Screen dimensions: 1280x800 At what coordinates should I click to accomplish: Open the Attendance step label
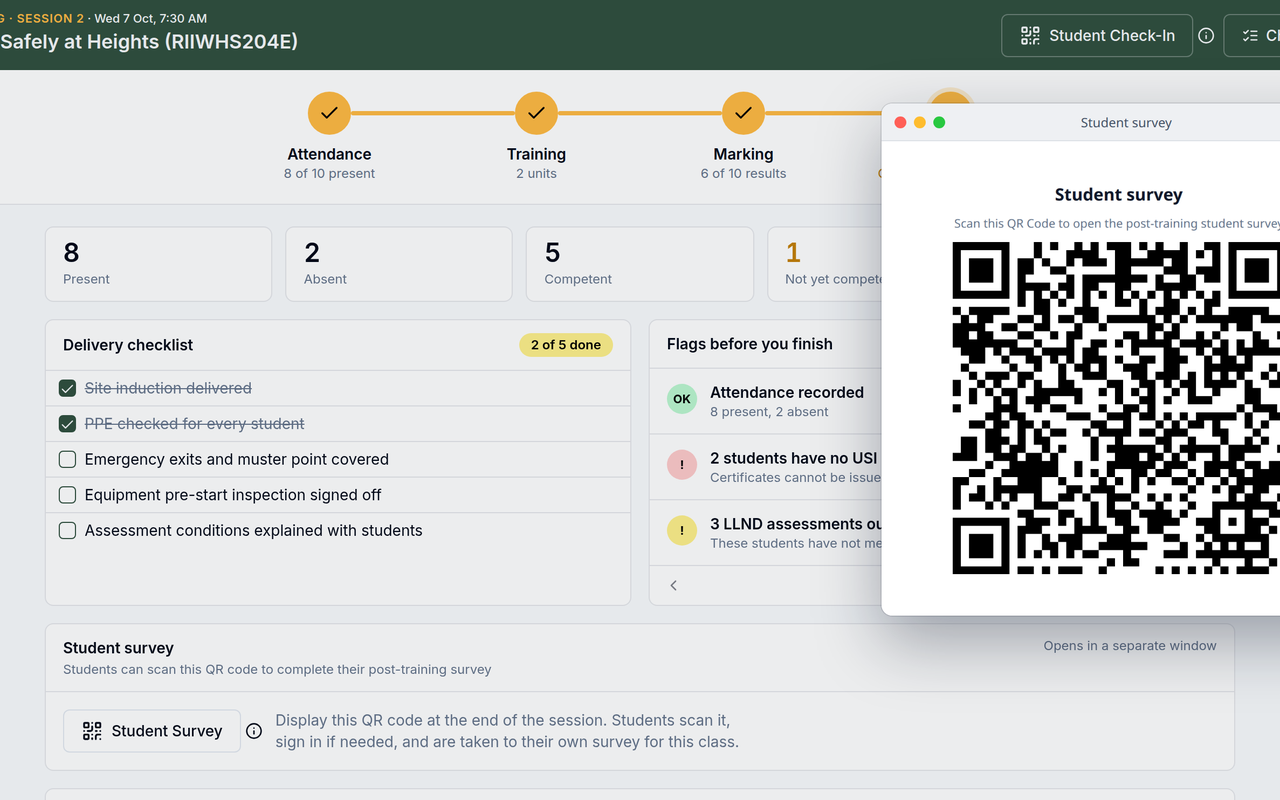pyautogui.click(x=329, y=154)
